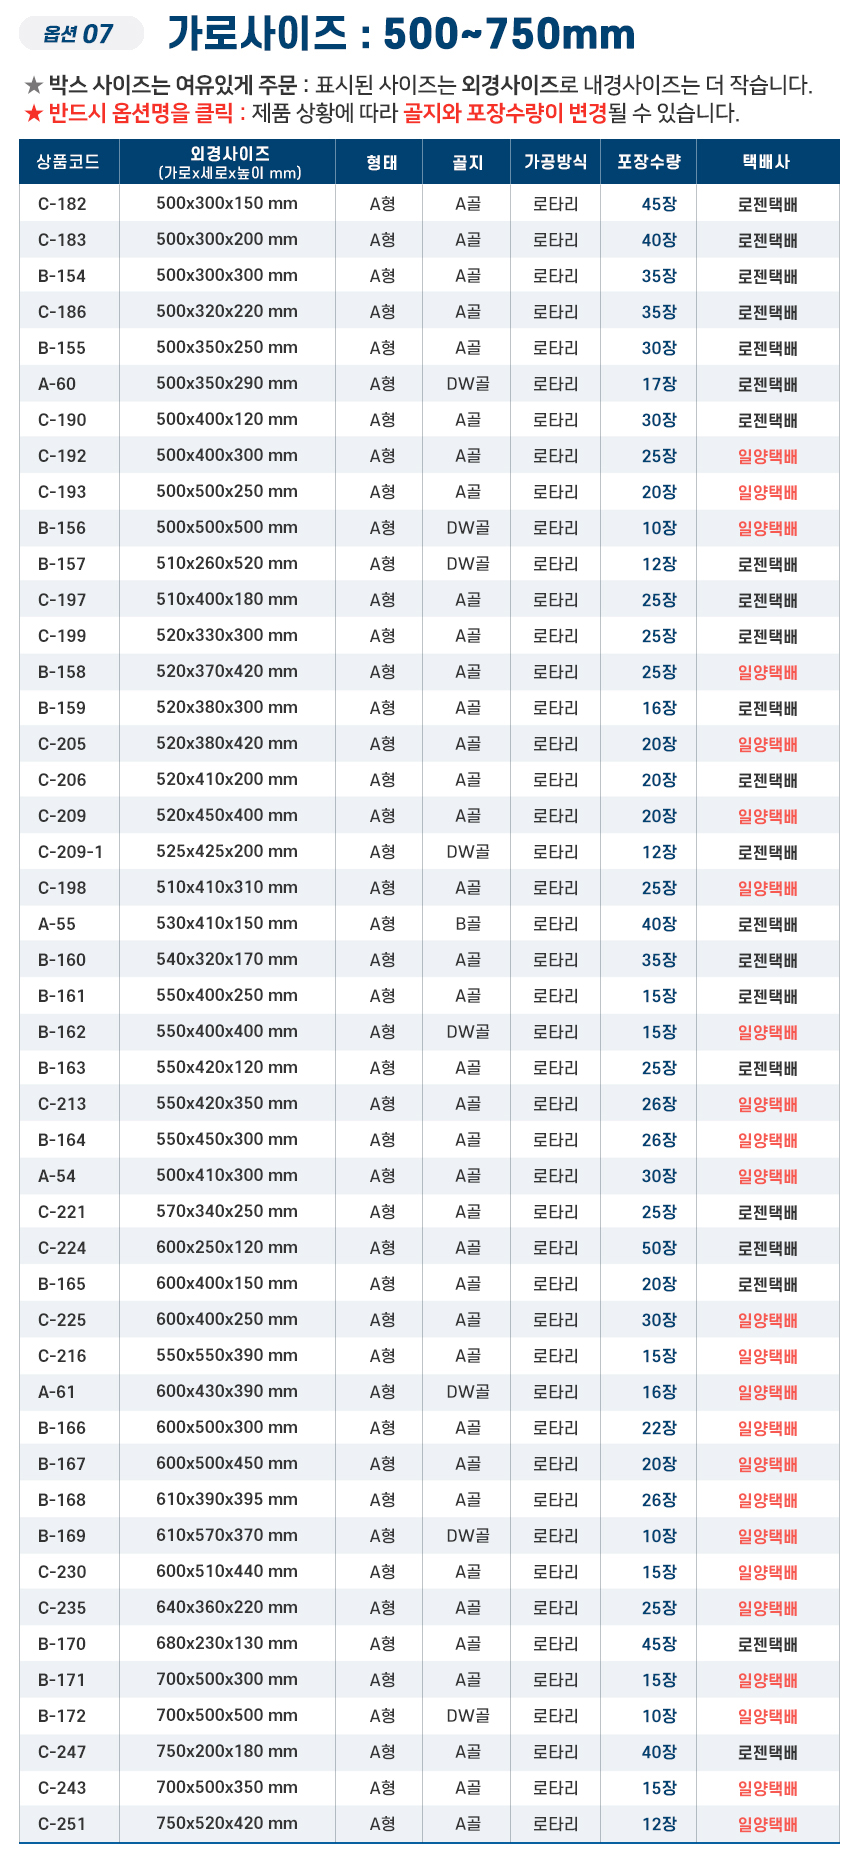Select product code C-182
Image resolution: width=860 pixels, height=1876 pixels.
tap(62, 204)
